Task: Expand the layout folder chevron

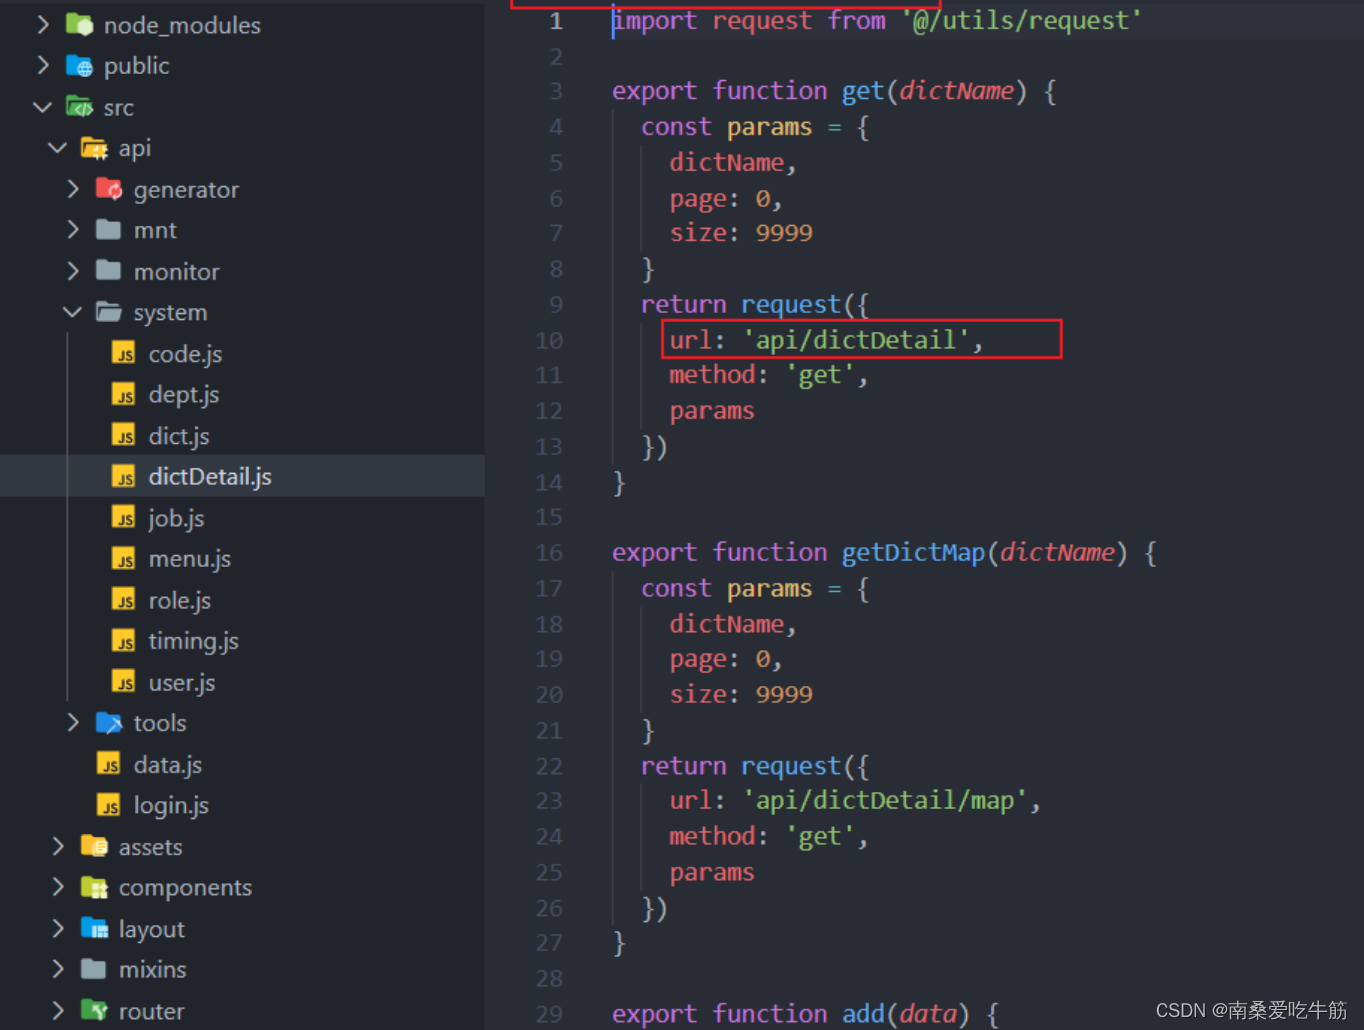Action: point(58,928)
